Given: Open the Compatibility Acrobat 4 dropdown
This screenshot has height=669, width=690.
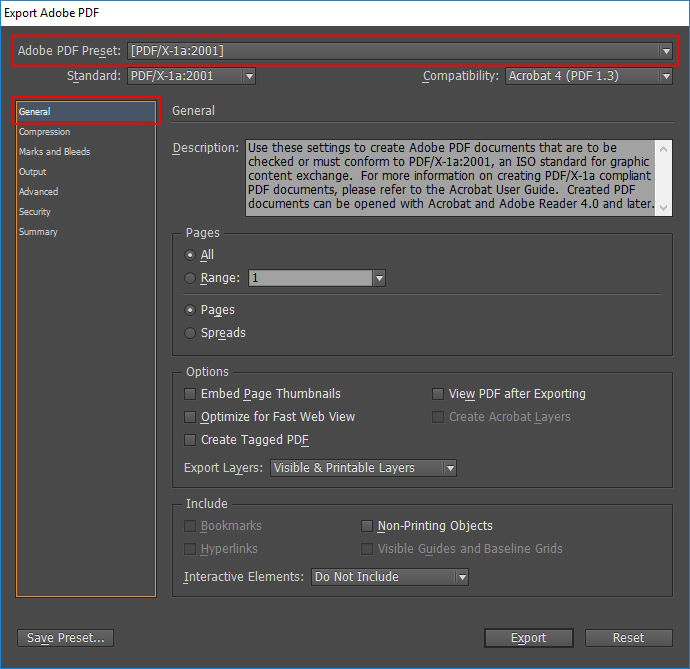Looking at the screenshot, I should point(589,76).
